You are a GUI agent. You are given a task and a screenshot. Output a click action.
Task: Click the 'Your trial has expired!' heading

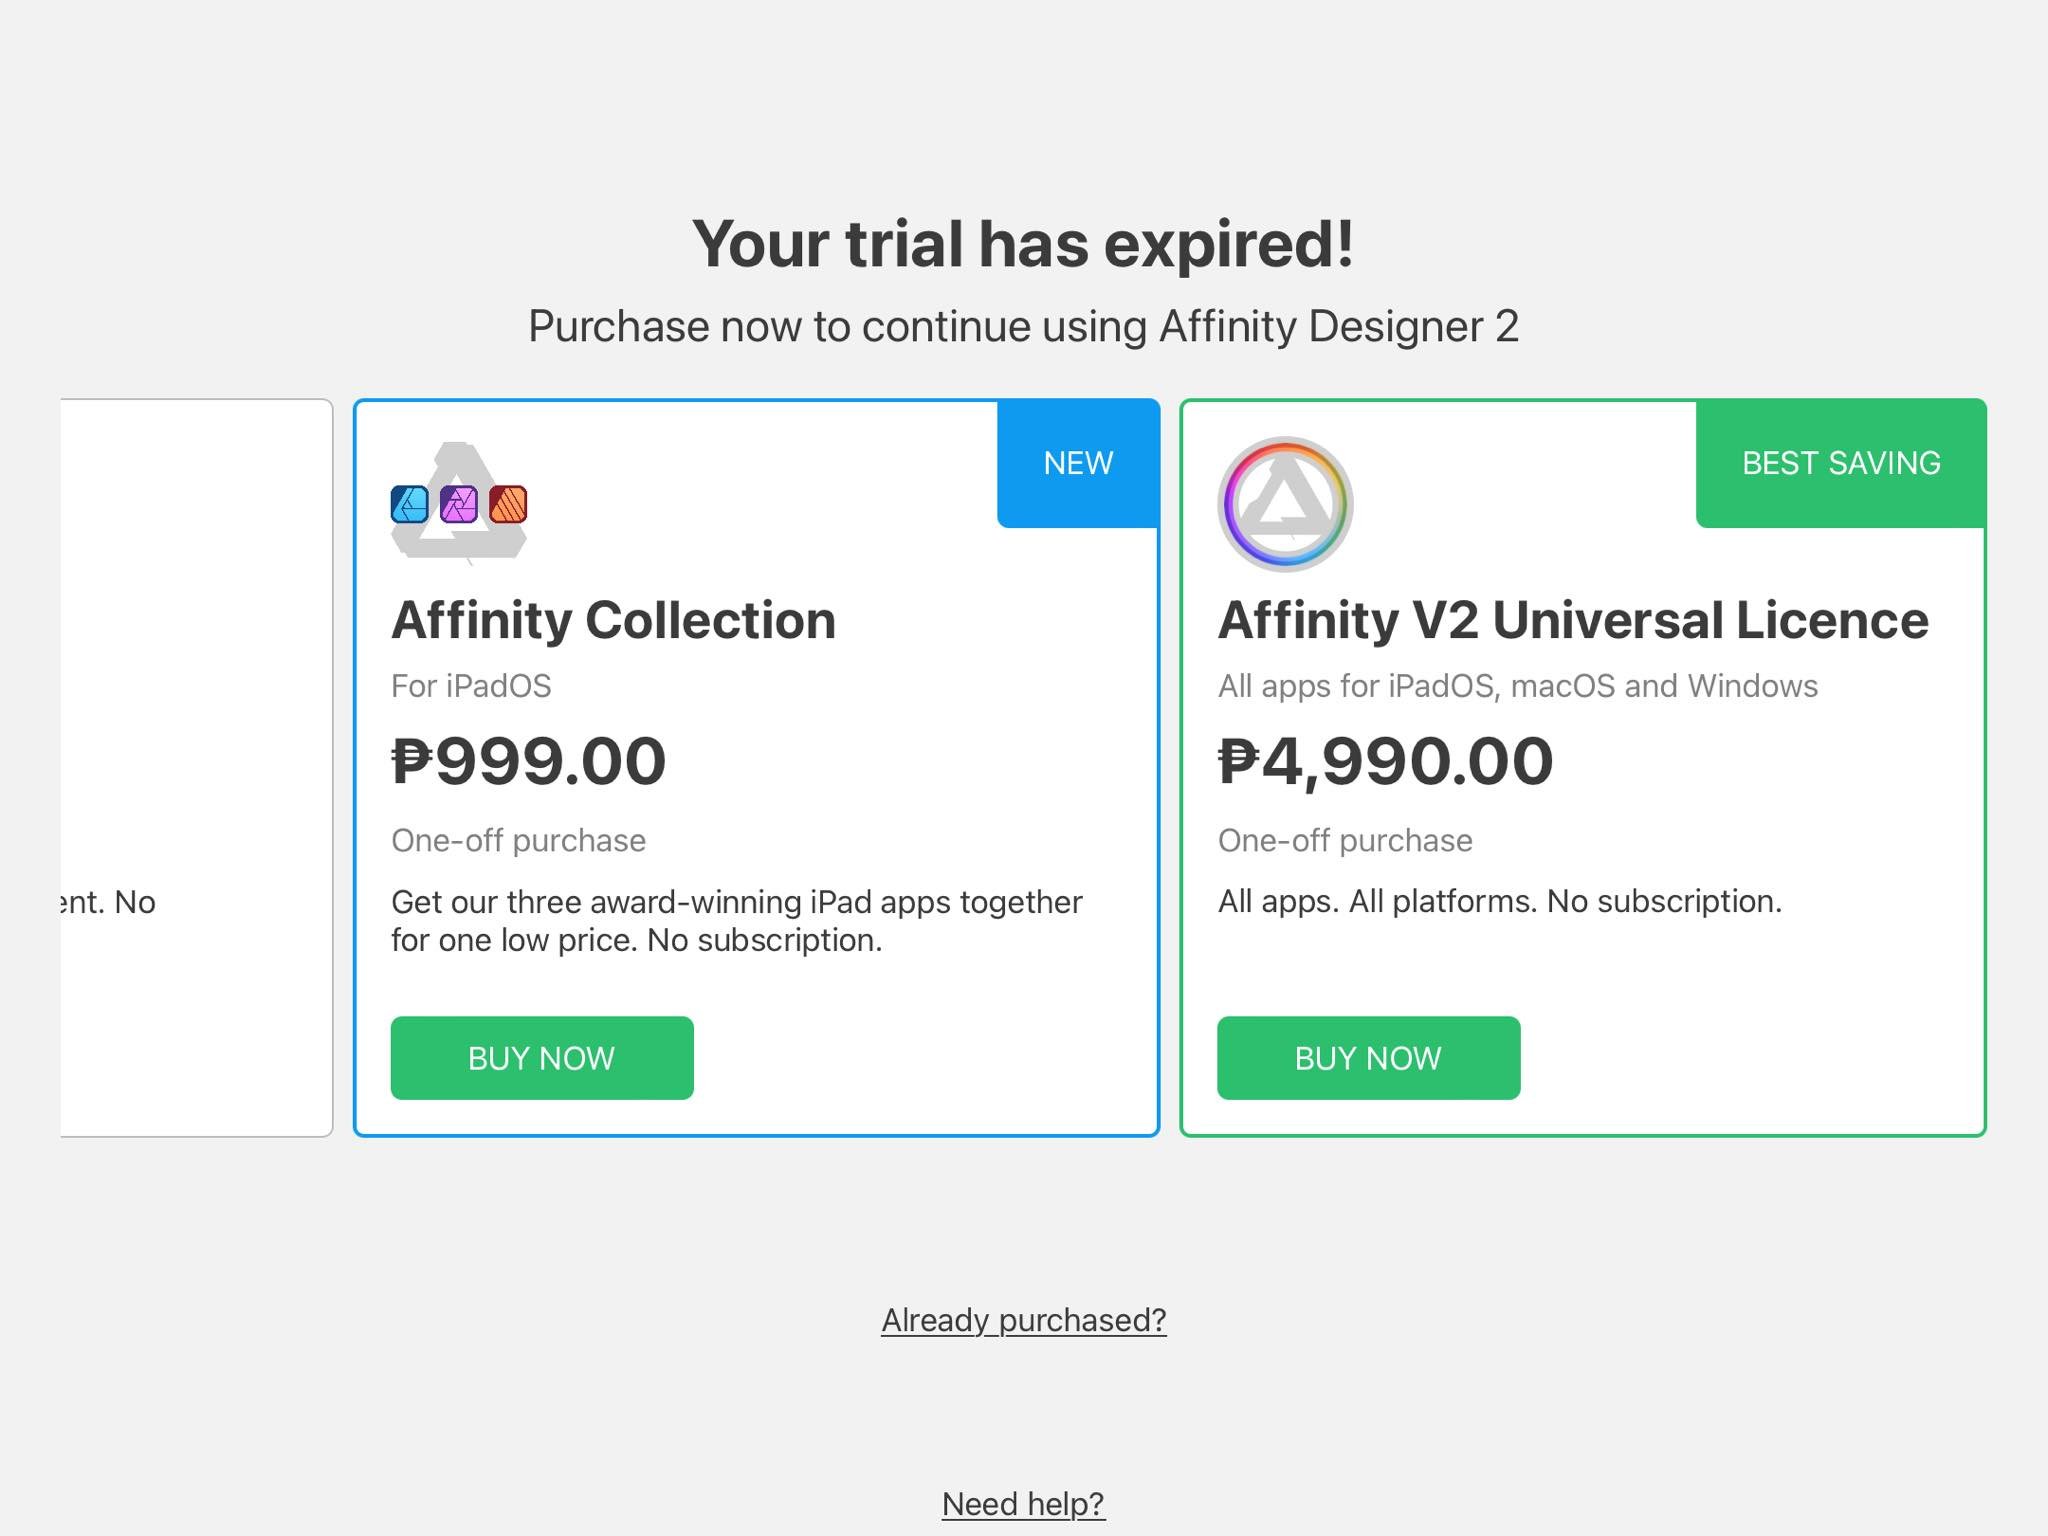tap(1024, 244)
